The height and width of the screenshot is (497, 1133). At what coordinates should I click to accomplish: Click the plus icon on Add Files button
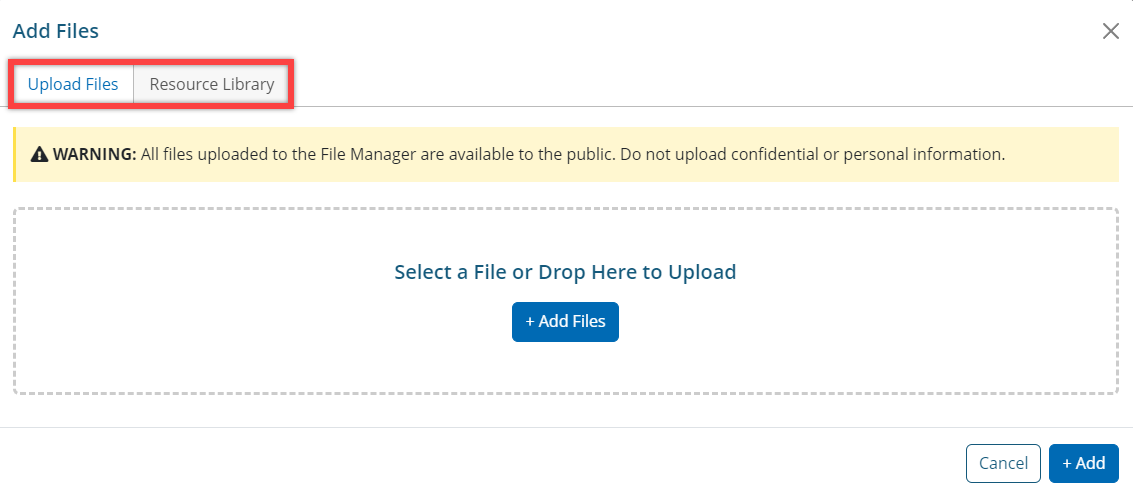click(x=530, y=322)
